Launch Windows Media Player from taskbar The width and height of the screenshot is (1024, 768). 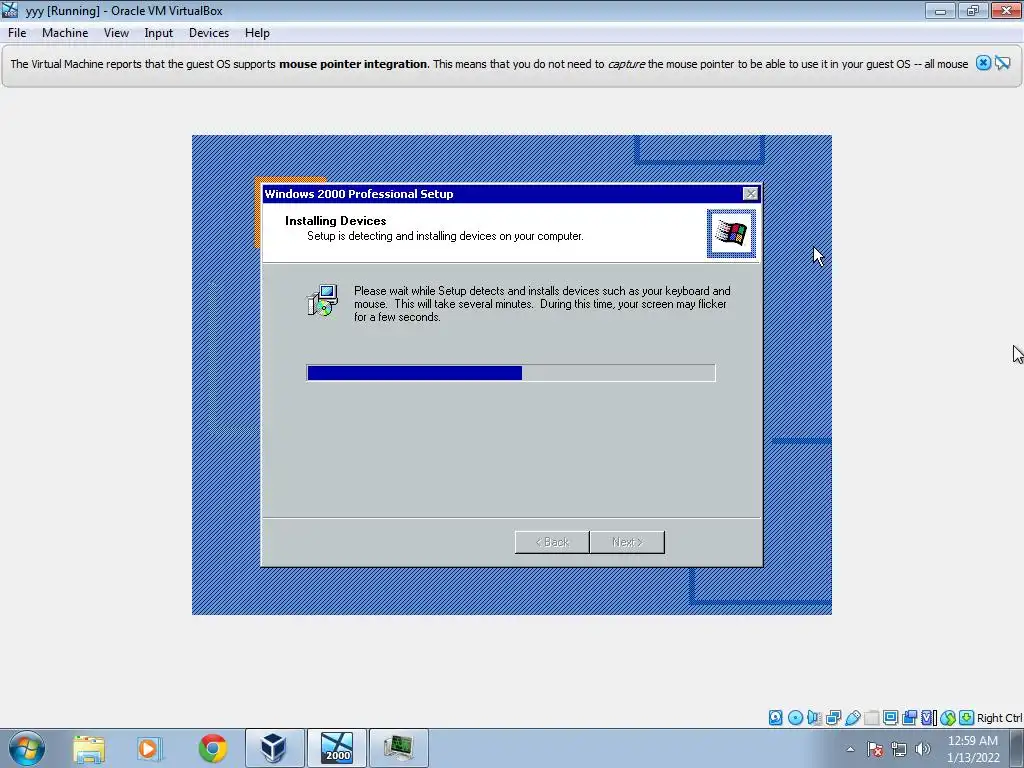148,748
